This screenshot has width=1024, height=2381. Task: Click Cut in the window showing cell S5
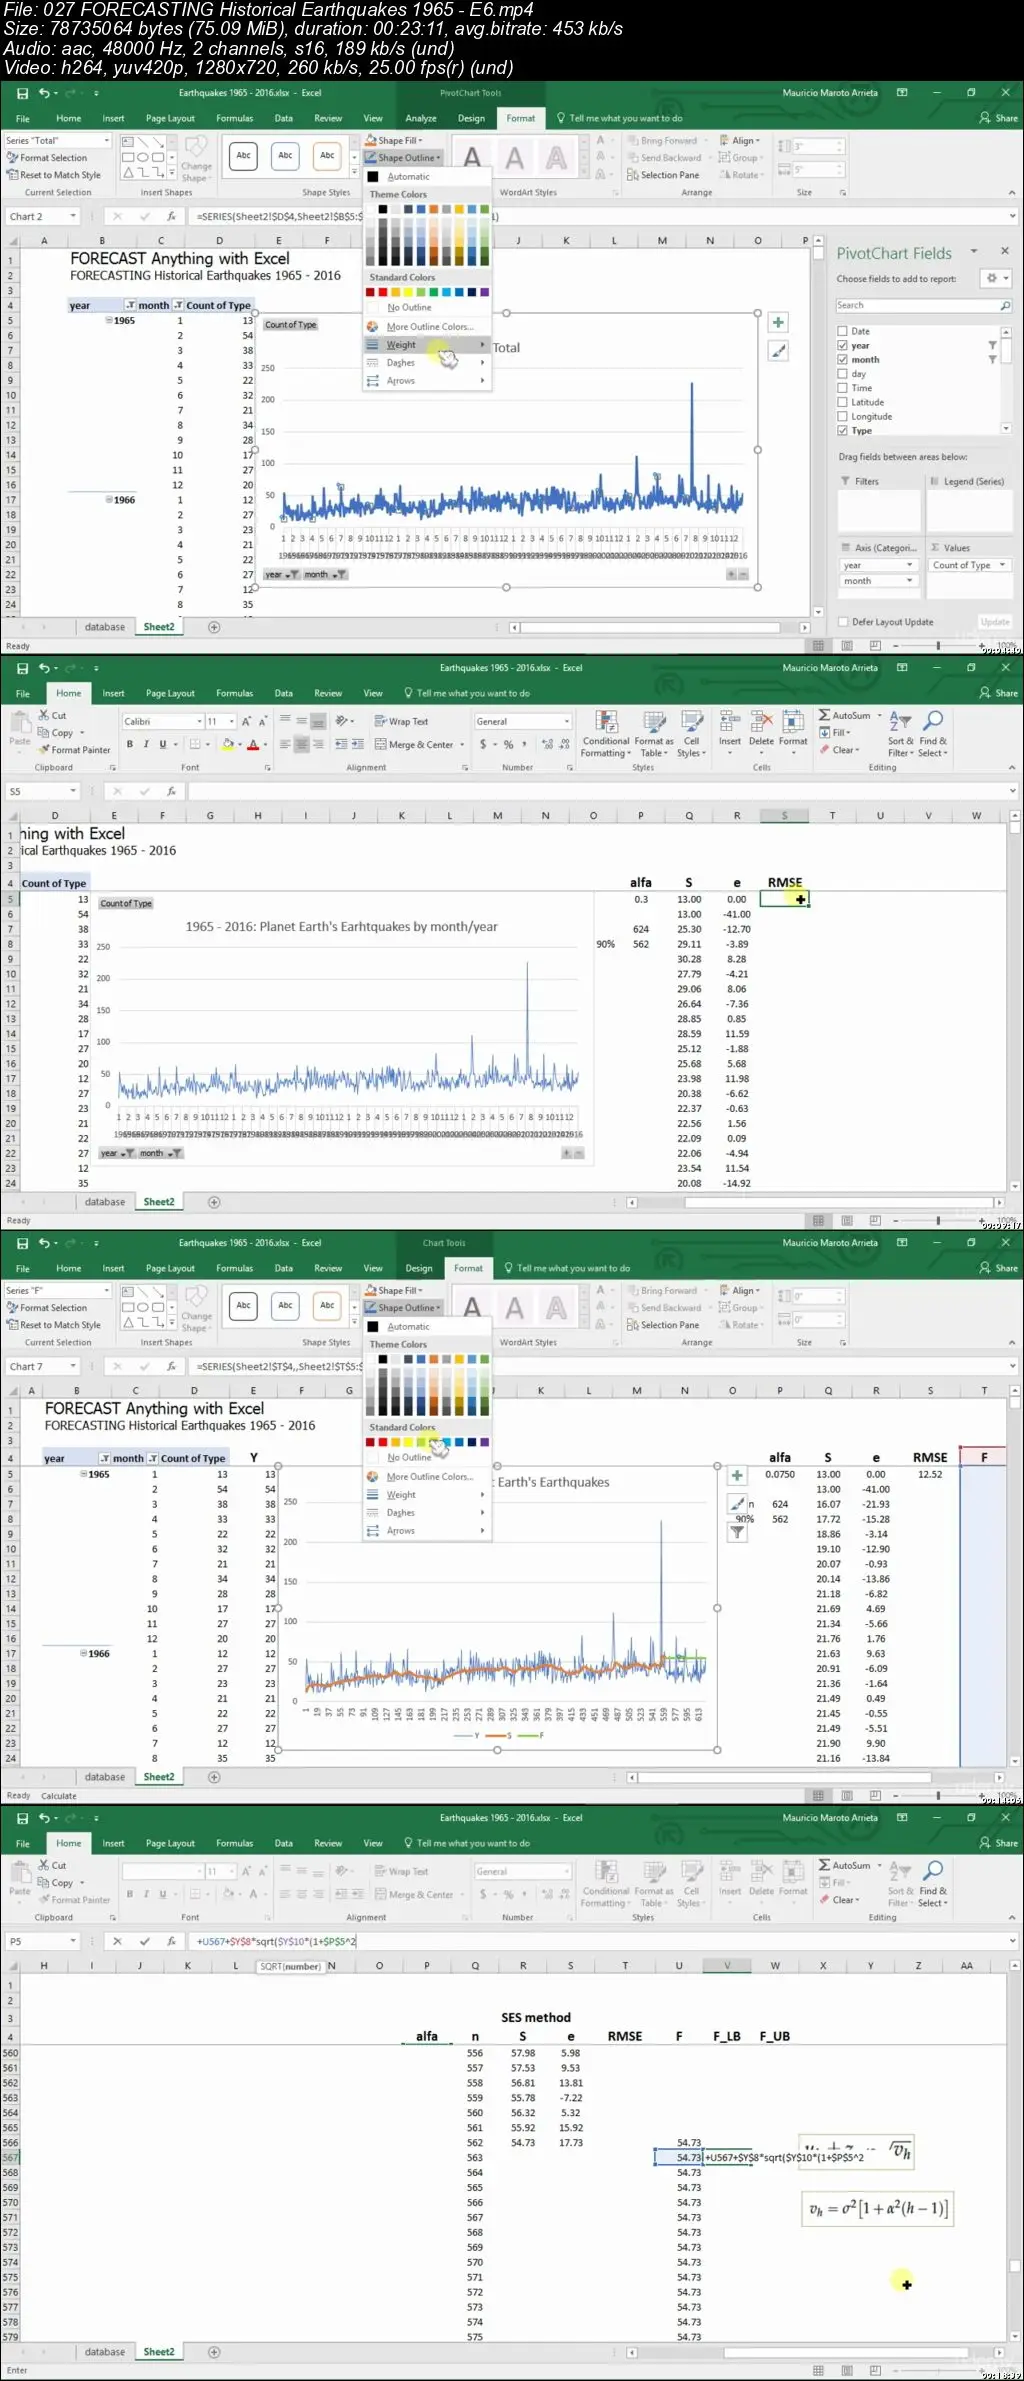(x=52, y=716)
